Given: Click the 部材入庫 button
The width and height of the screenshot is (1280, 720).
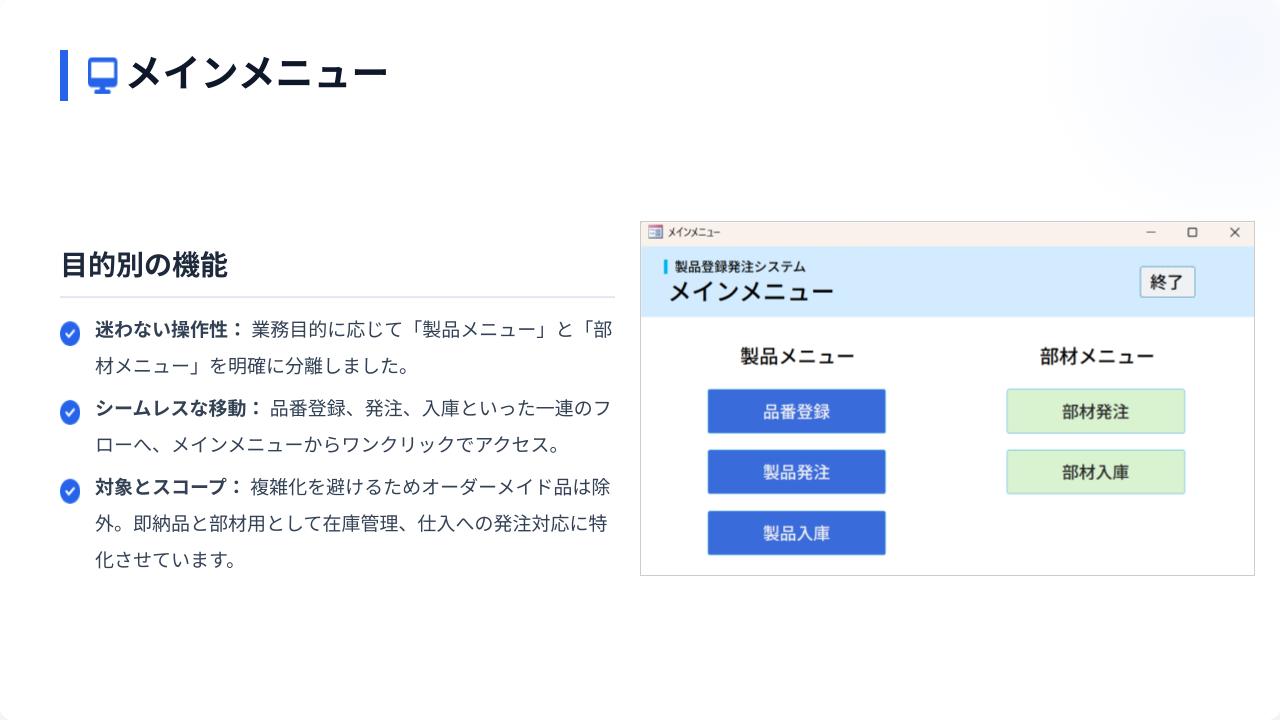Looking at the screenshot, I should 1095,472.
